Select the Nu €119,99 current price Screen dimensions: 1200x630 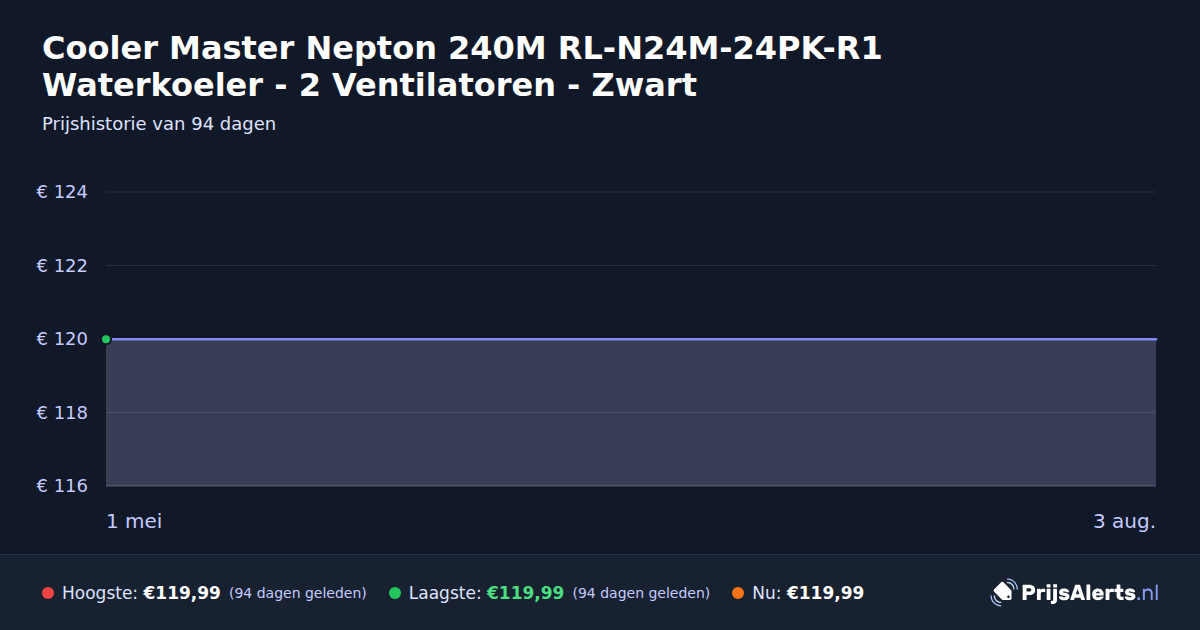[825, 593]
